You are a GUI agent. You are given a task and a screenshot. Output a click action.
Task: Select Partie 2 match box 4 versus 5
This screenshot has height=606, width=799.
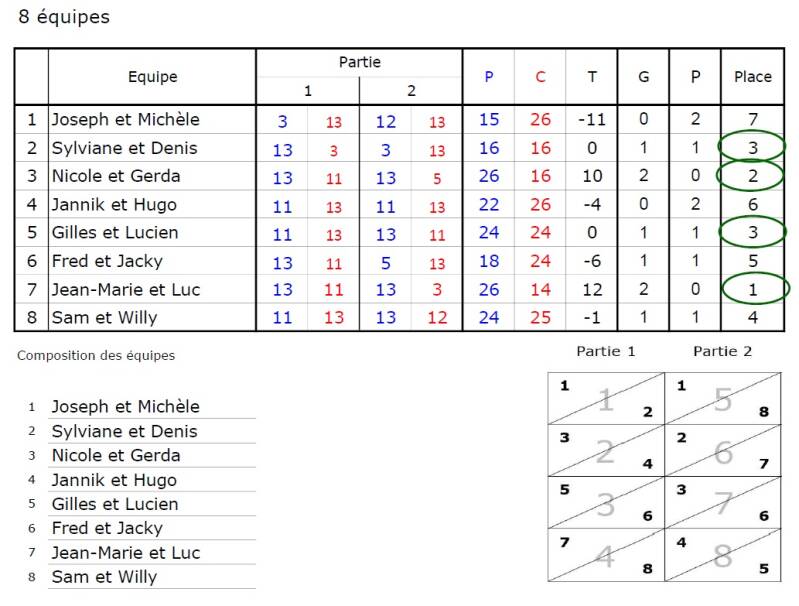pos(723,555)
